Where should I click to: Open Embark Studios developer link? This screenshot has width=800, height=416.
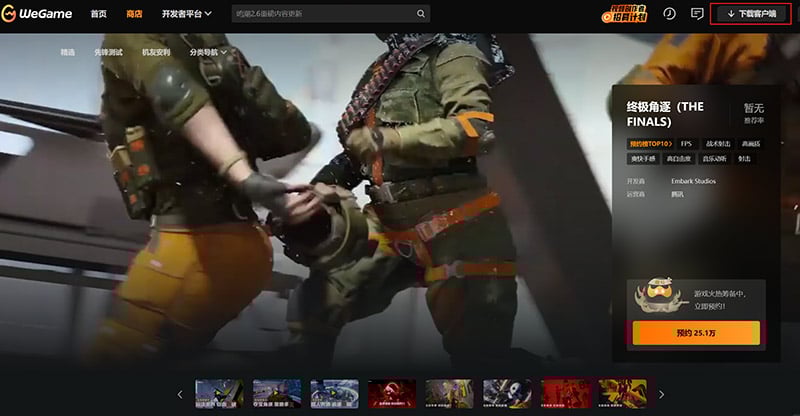693,181
